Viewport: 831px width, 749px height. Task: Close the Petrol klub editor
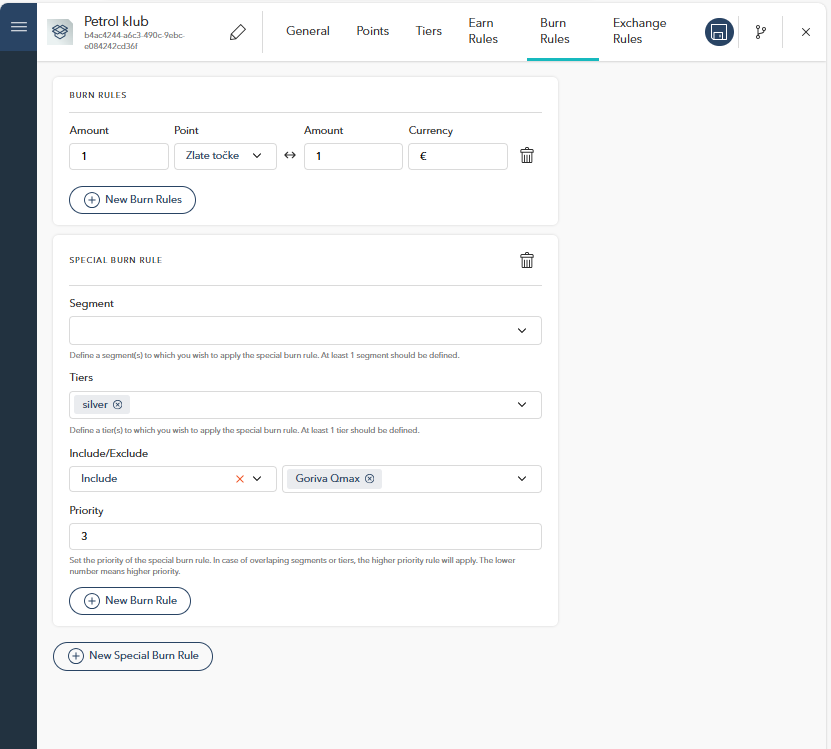coord(806,32)
